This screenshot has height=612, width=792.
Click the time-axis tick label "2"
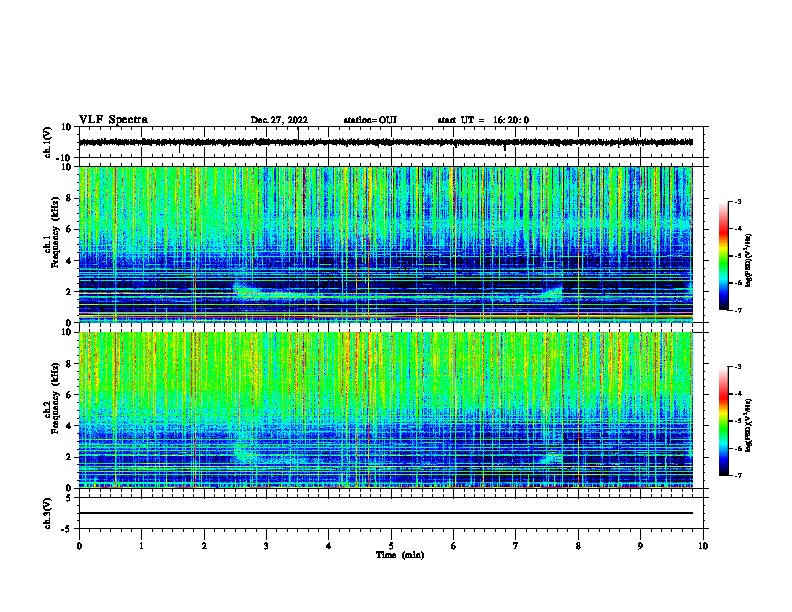coord(204,546)
